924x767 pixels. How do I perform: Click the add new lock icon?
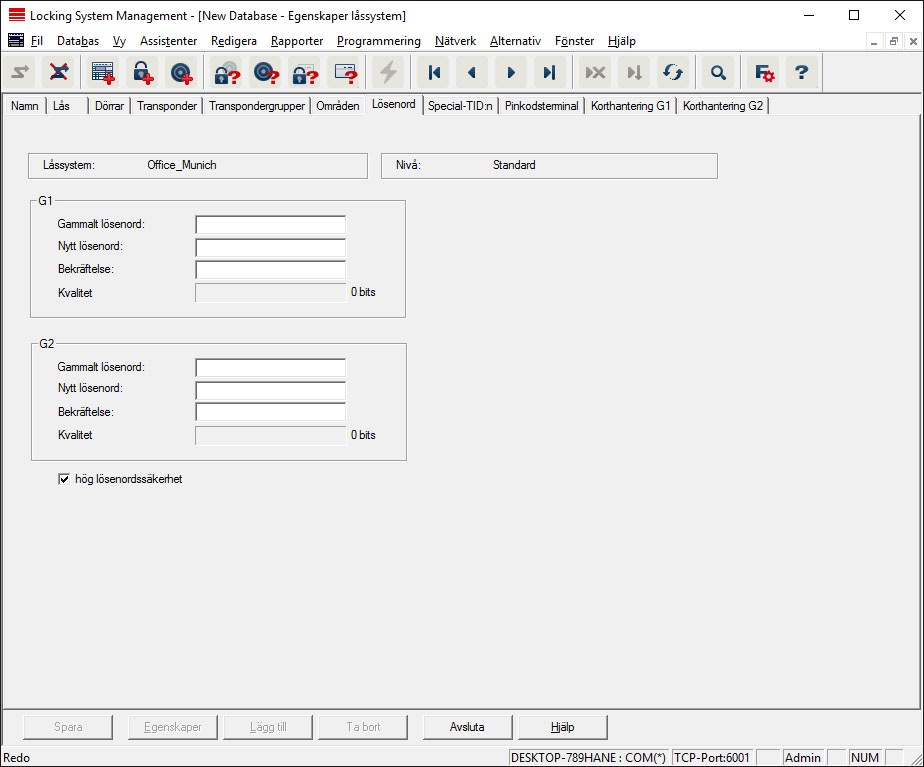click(x=143, y=72)
